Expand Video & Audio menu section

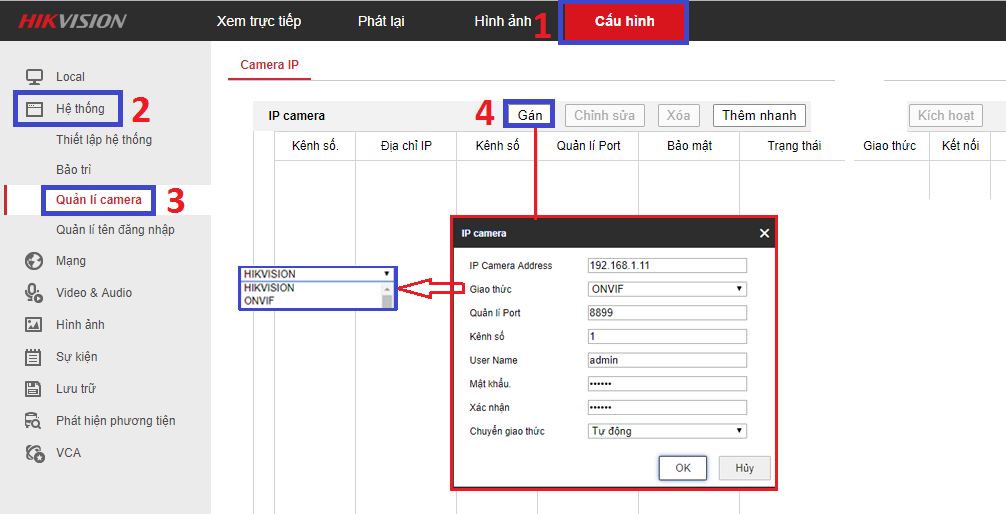coord(94,293)
